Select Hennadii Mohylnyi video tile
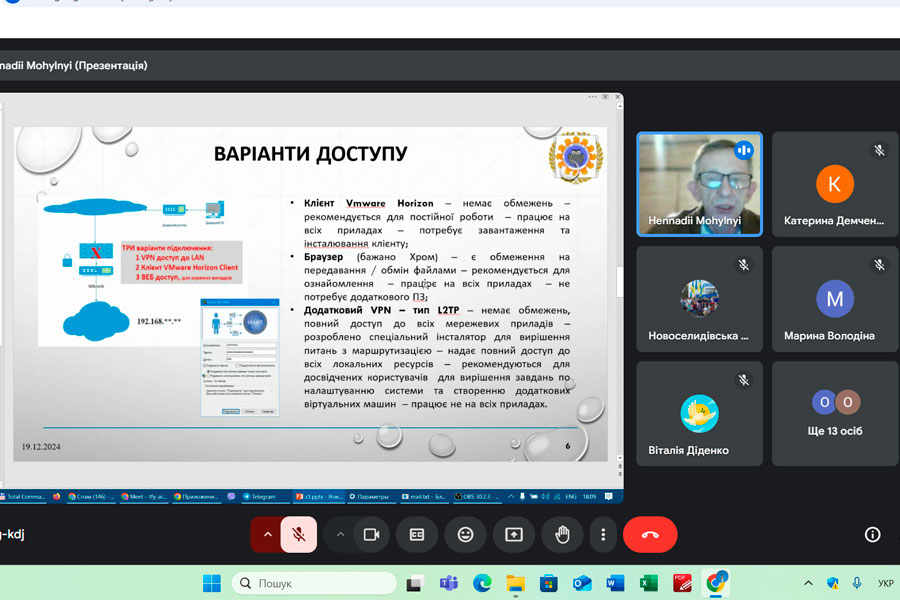Screen dimensions: 900x600 pyautogui.click(x=699, y=184)
